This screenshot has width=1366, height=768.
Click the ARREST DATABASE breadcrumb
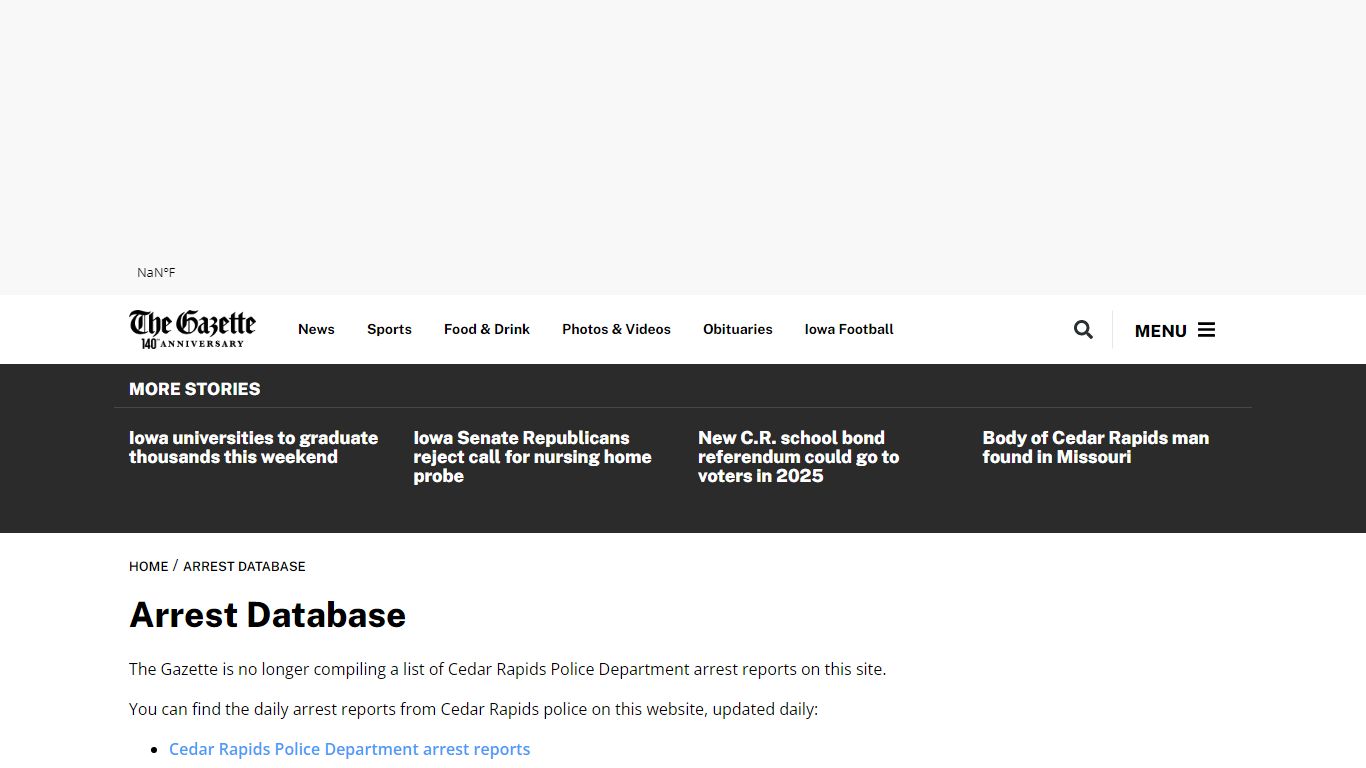[x=244, y=566]
